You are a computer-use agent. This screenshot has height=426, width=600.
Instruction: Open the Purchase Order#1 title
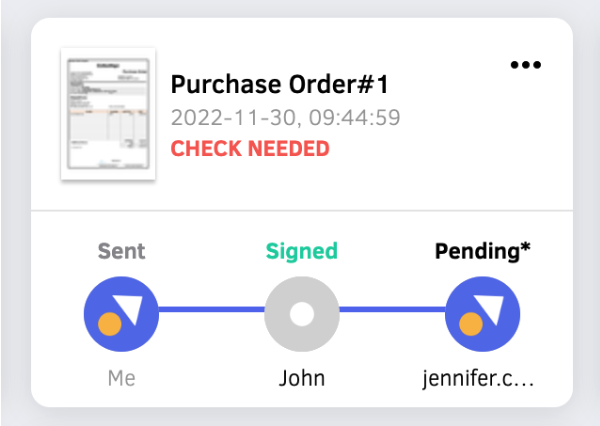pos(280,84)
